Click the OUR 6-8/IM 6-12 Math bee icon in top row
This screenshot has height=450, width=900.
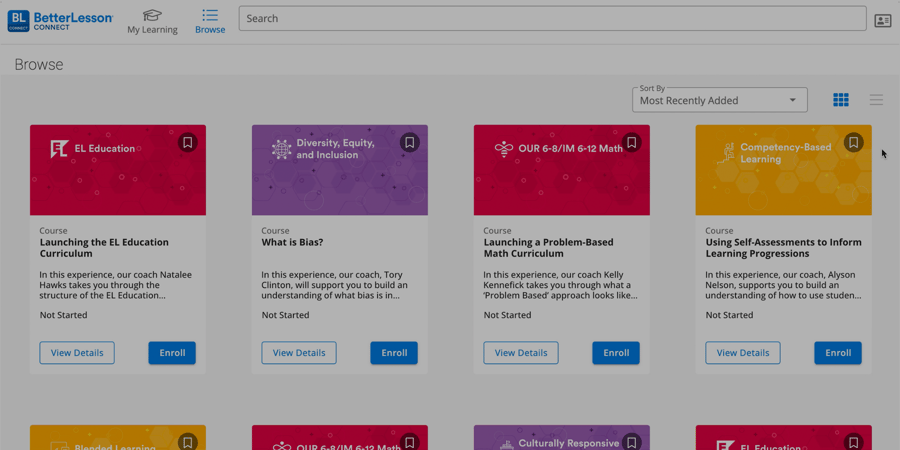tap(504, 149)
